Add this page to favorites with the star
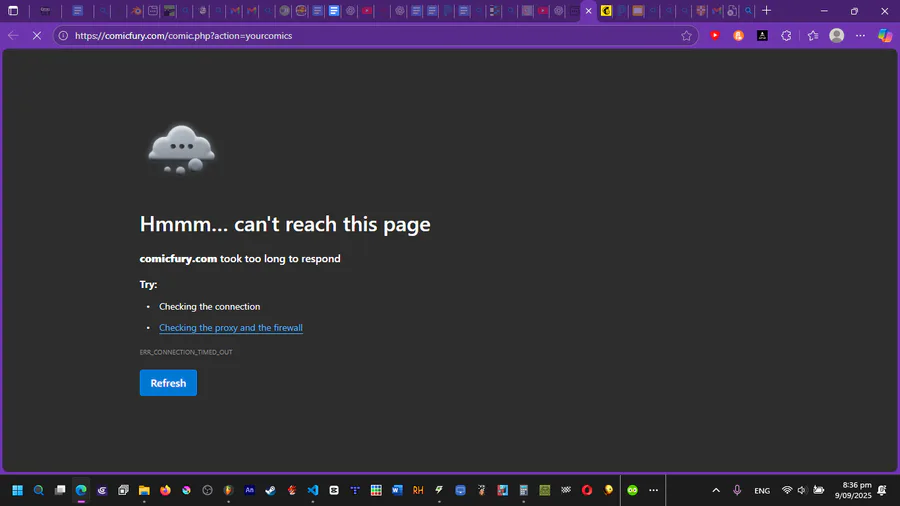 (686, 36)
